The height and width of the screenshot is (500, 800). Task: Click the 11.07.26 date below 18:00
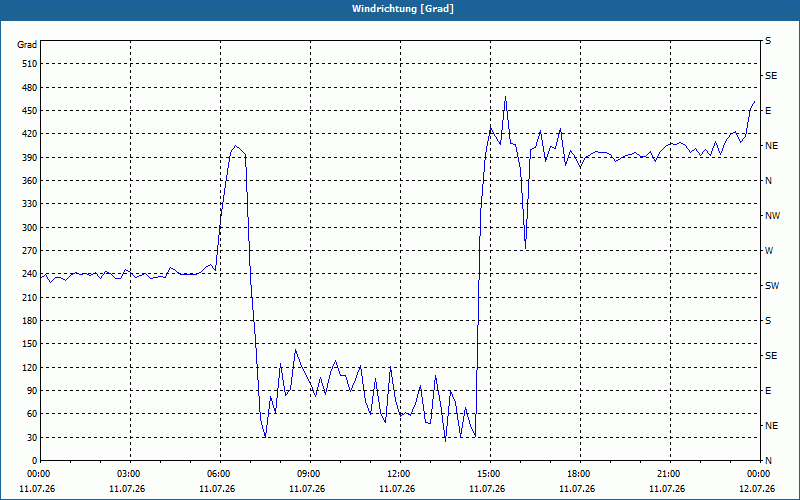pyautogui.click(x=577, y=489)
